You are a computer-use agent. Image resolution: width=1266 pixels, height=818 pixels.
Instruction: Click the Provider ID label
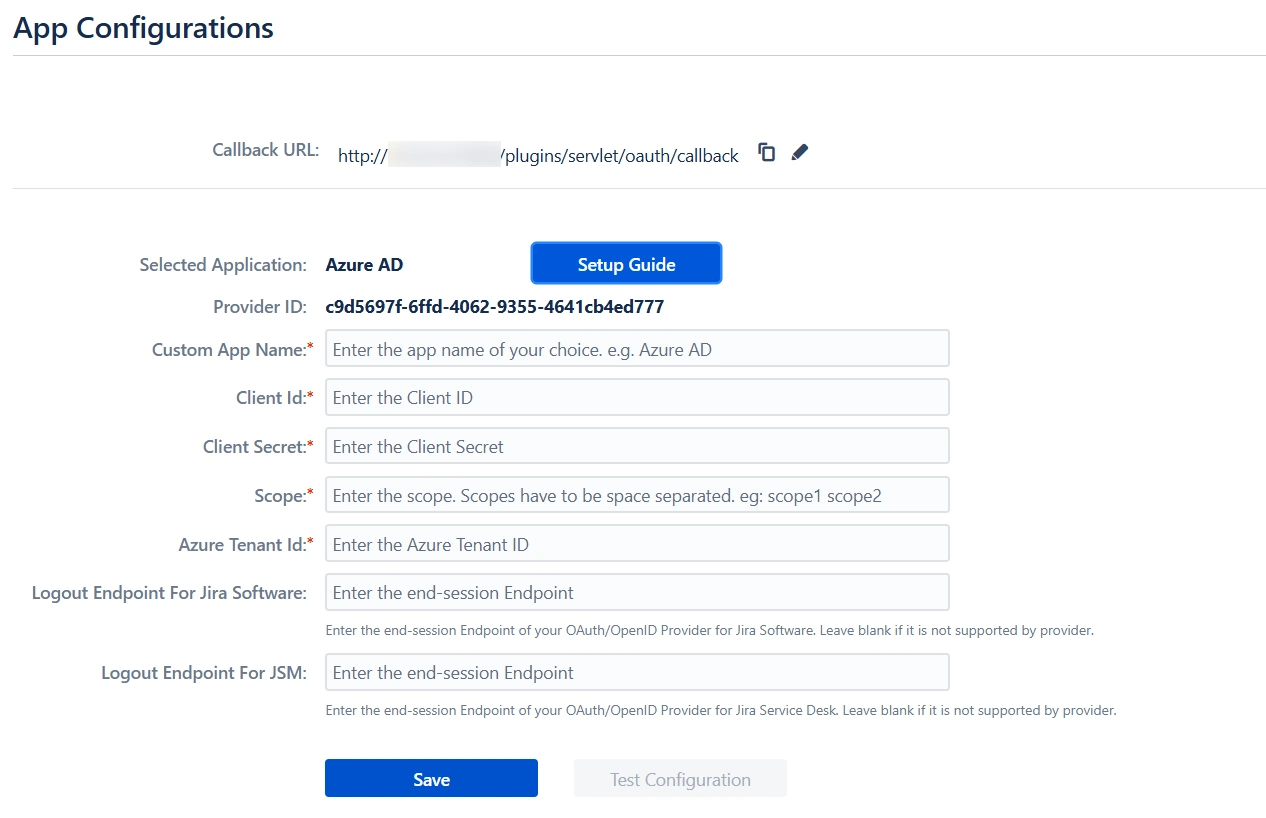pos(260,307)
